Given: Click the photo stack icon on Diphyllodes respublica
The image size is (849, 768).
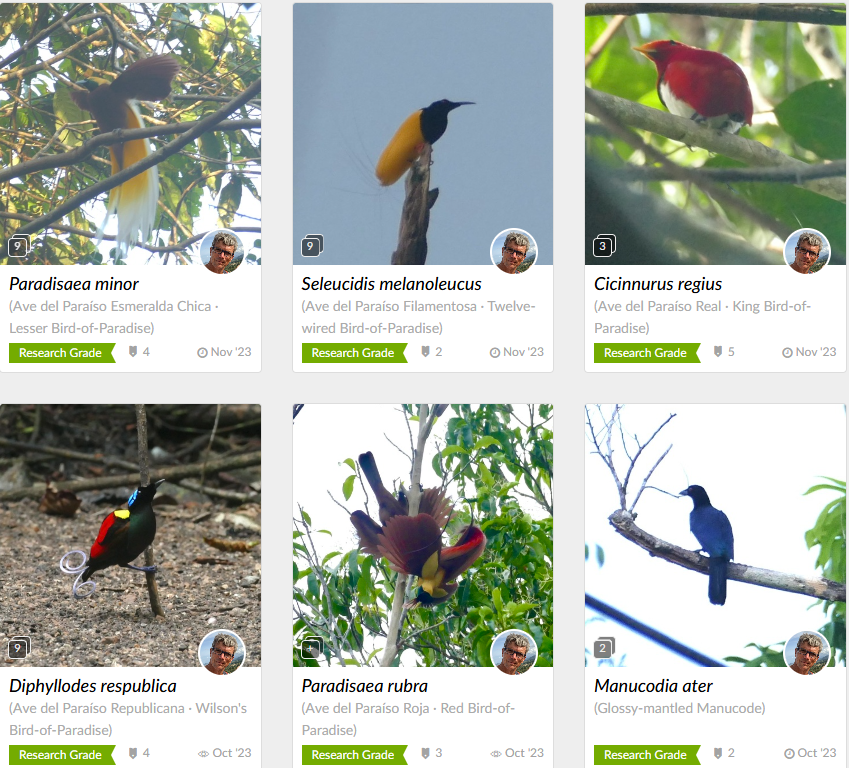Looking at the screenshot, I should pyautogui.click(x=19, y=648).
